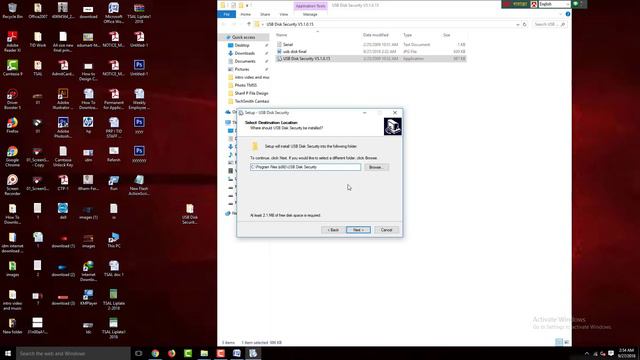Open Pictures in the navigation pane
Viewport: 640px width, 360px height.
click(242, 69)
